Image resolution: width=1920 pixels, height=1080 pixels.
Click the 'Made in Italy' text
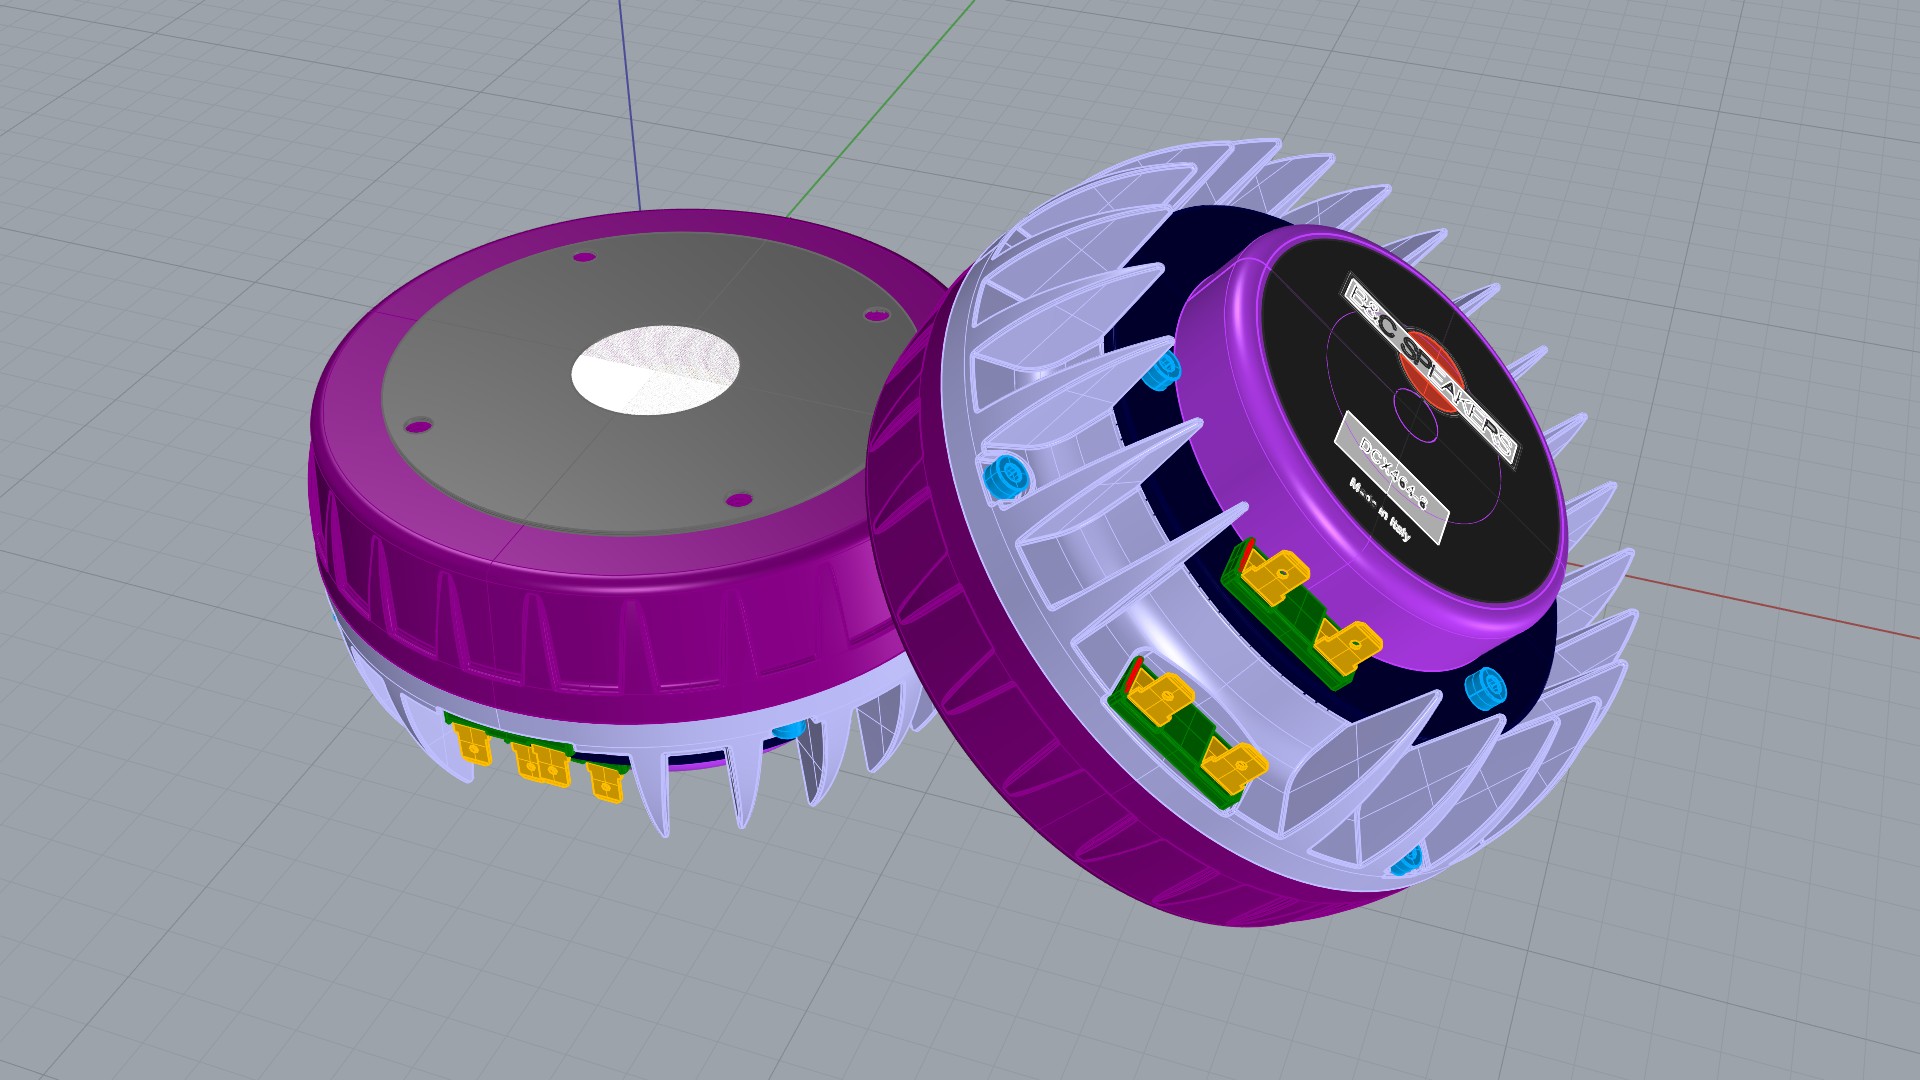tap(1380, 510)
